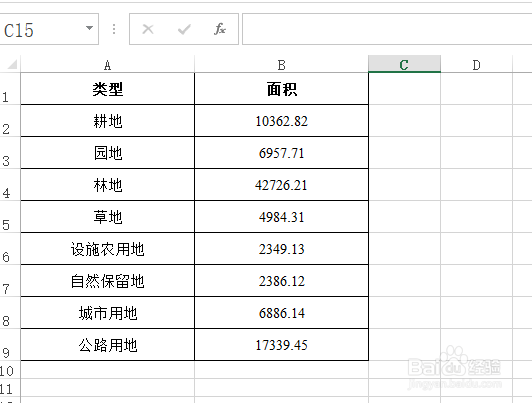Select column A header
The image size is (532, 403).
(108, 64)
